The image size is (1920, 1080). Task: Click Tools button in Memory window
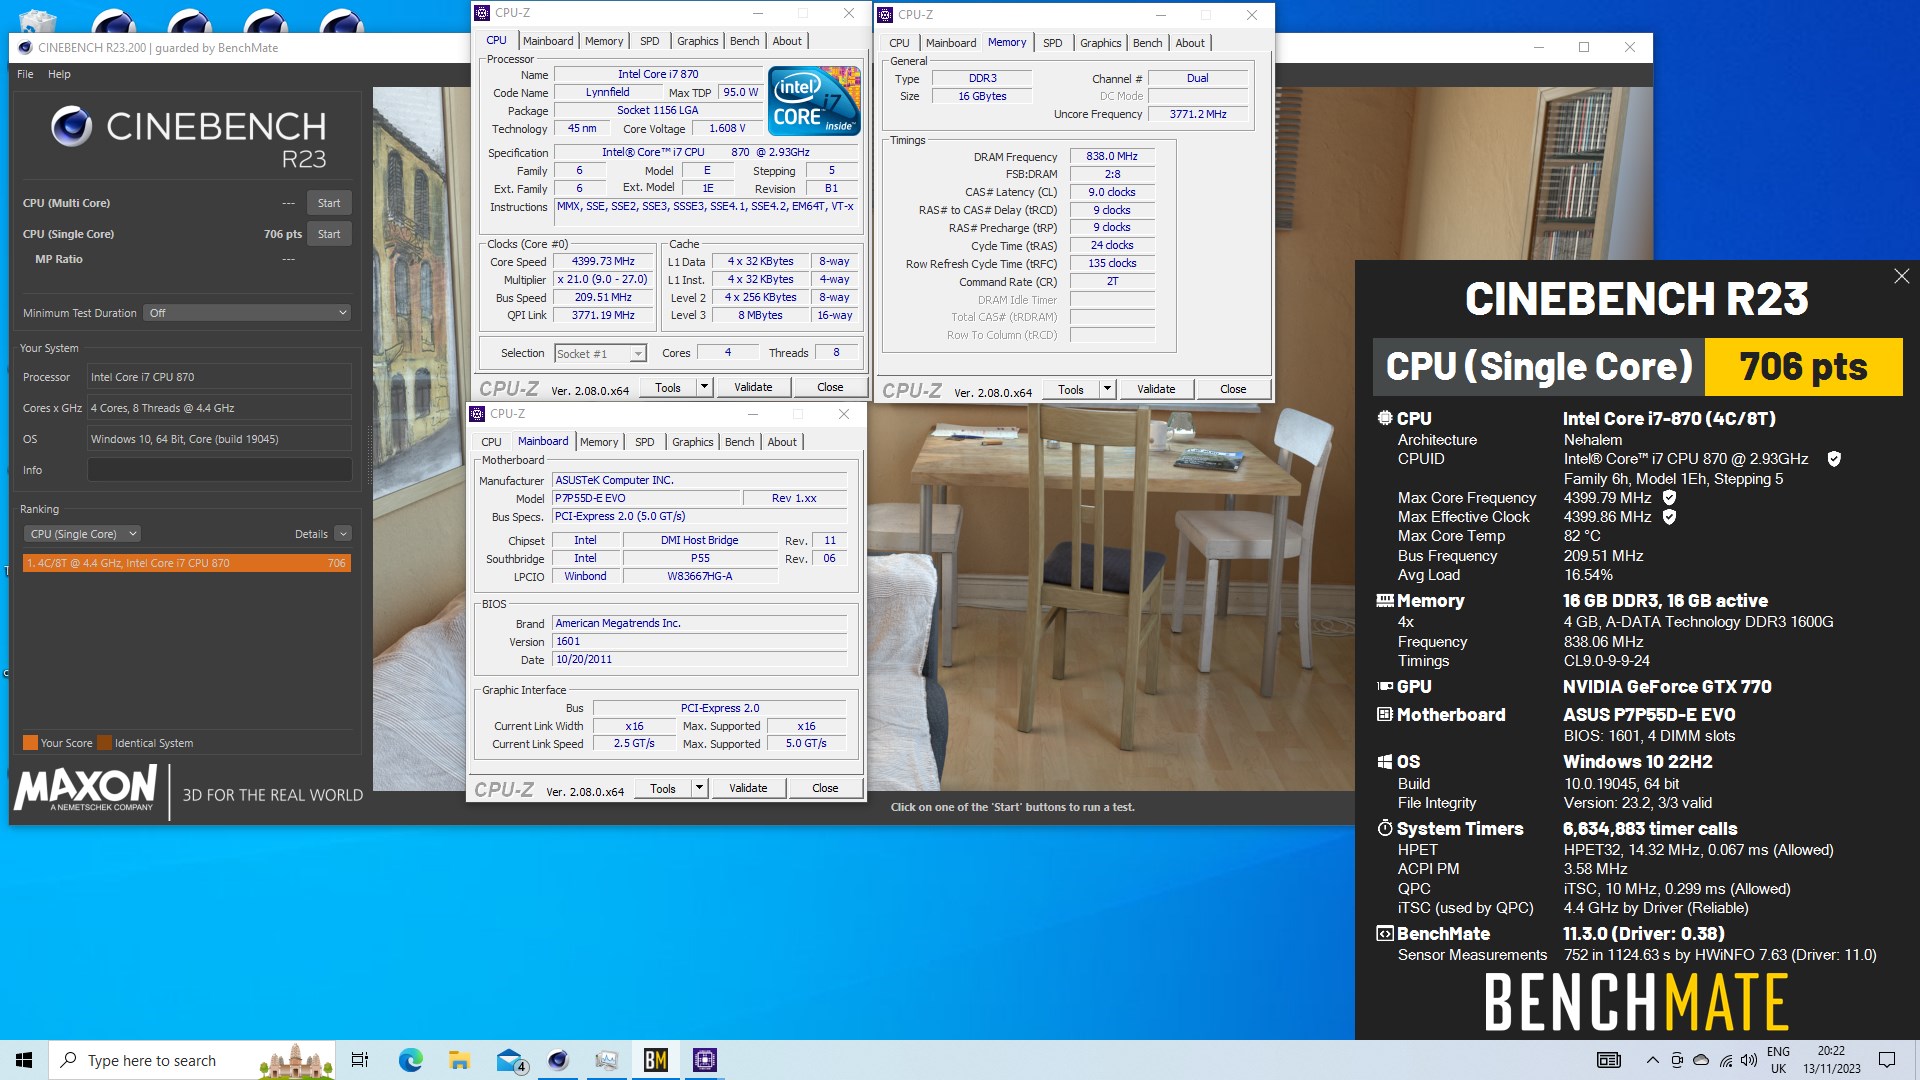tap(1071, 389)
